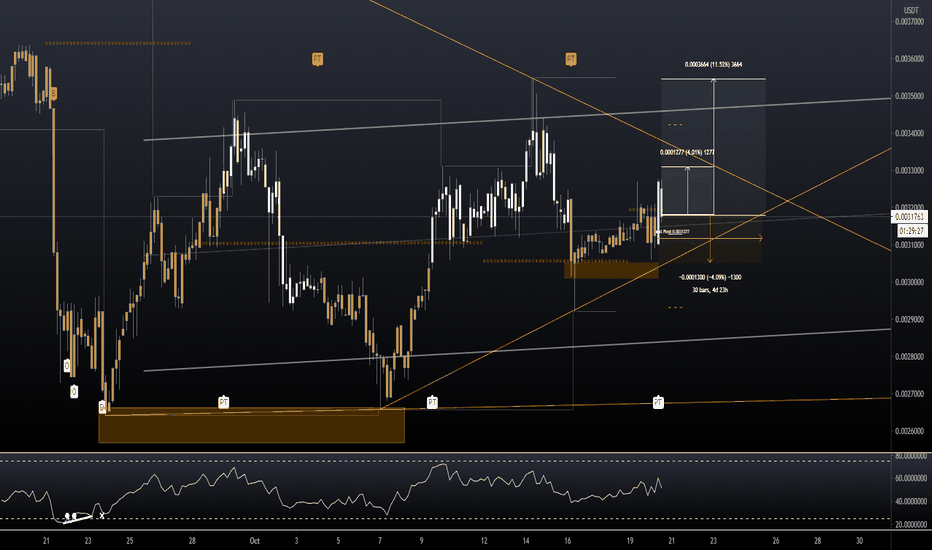Image resolution: width=932 pixels, height=550 pixels.
Task: Click RSI scale value 60.0000000
Action: pyautogui.click(x=911, y=478)
